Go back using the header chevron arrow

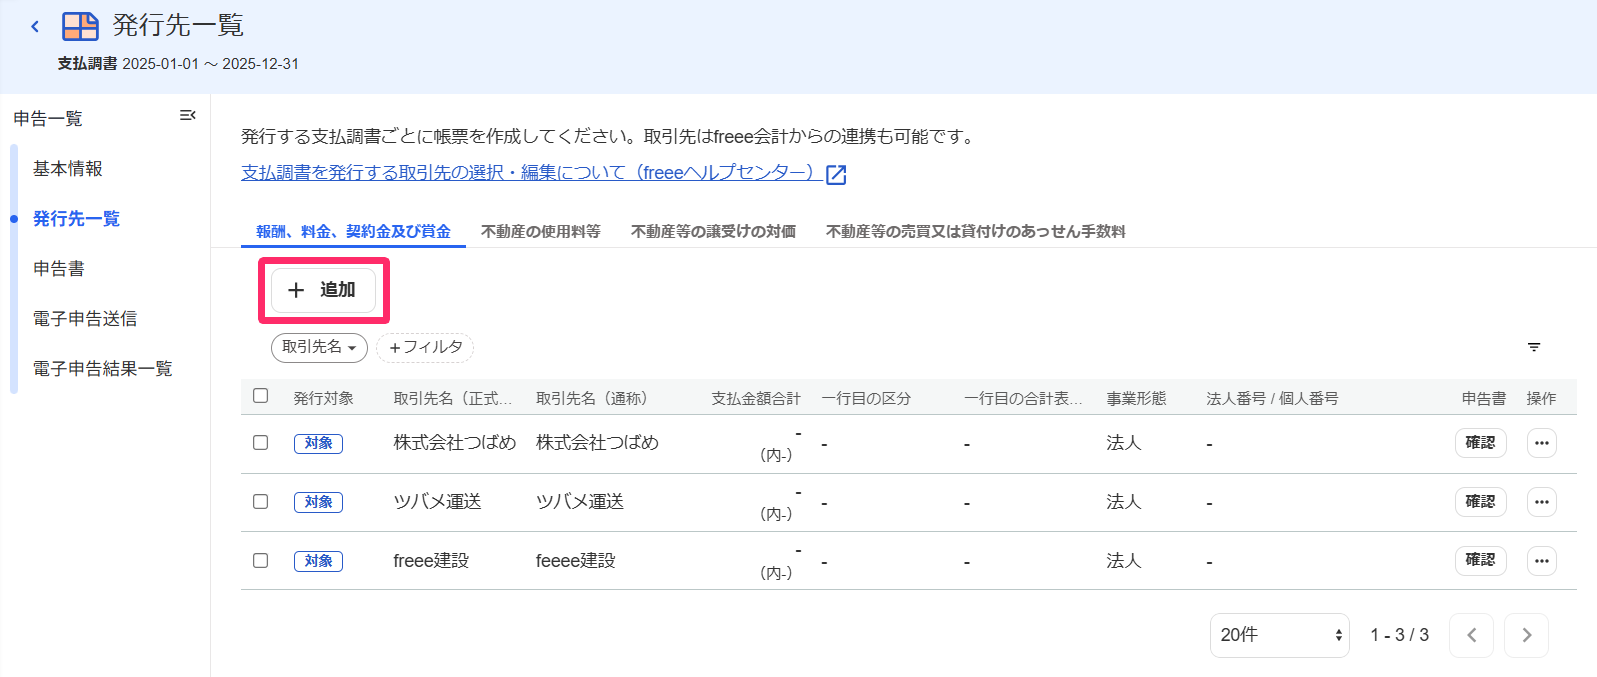[35, 26]
